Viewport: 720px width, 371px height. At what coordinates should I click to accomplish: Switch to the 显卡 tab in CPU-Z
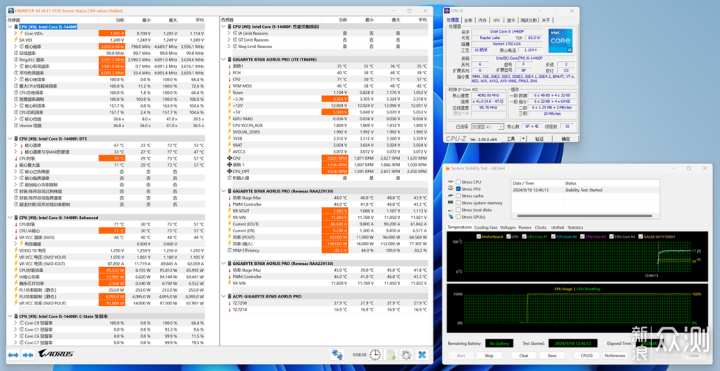(511, 20)
